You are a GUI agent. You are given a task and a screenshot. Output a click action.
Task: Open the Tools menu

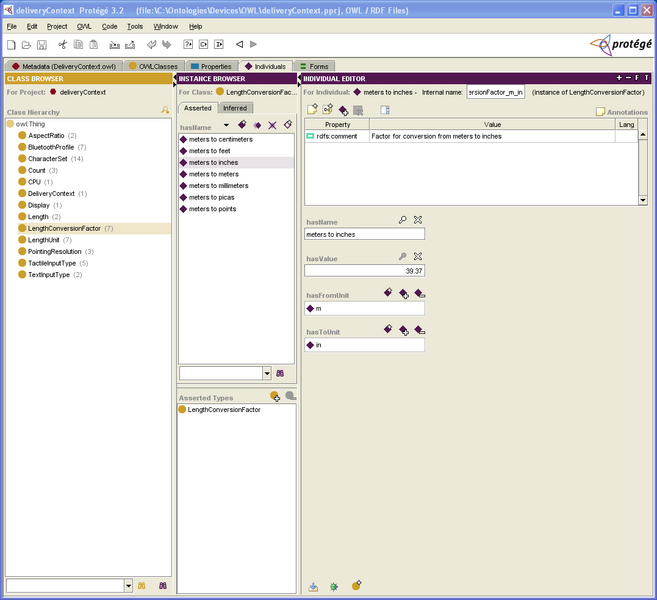(135, 26)
